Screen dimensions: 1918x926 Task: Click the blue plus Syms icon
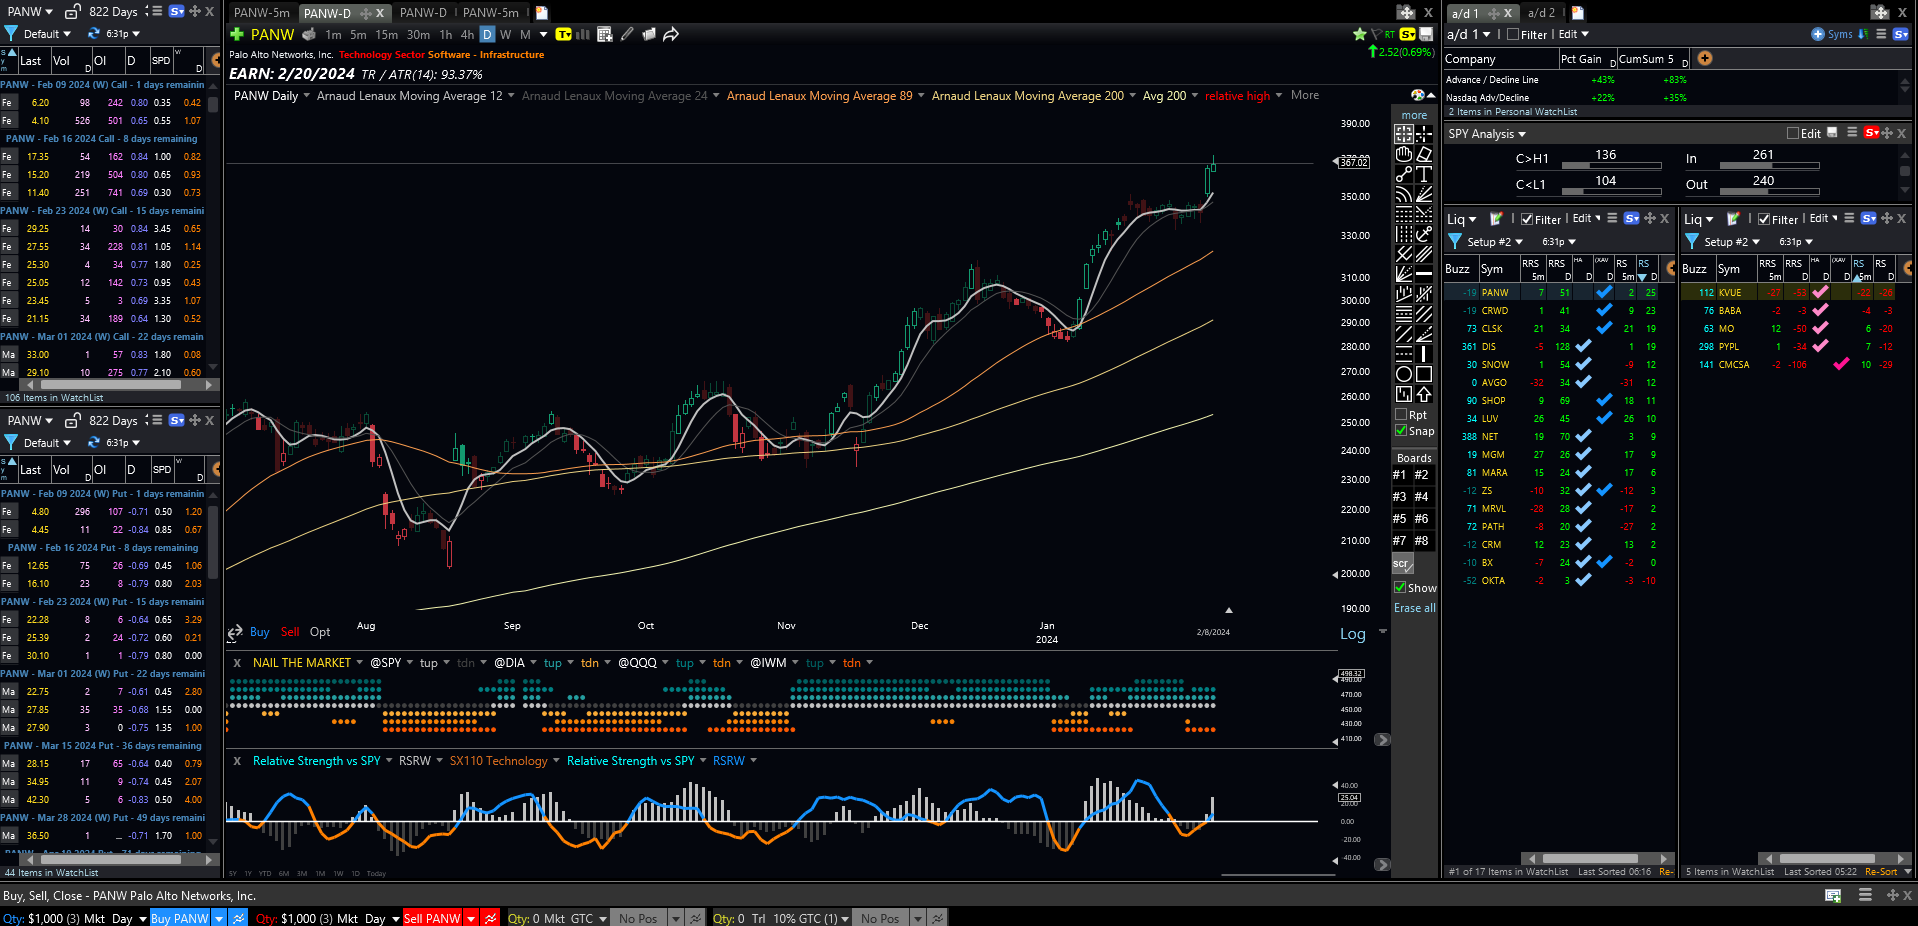point(1818,34)
